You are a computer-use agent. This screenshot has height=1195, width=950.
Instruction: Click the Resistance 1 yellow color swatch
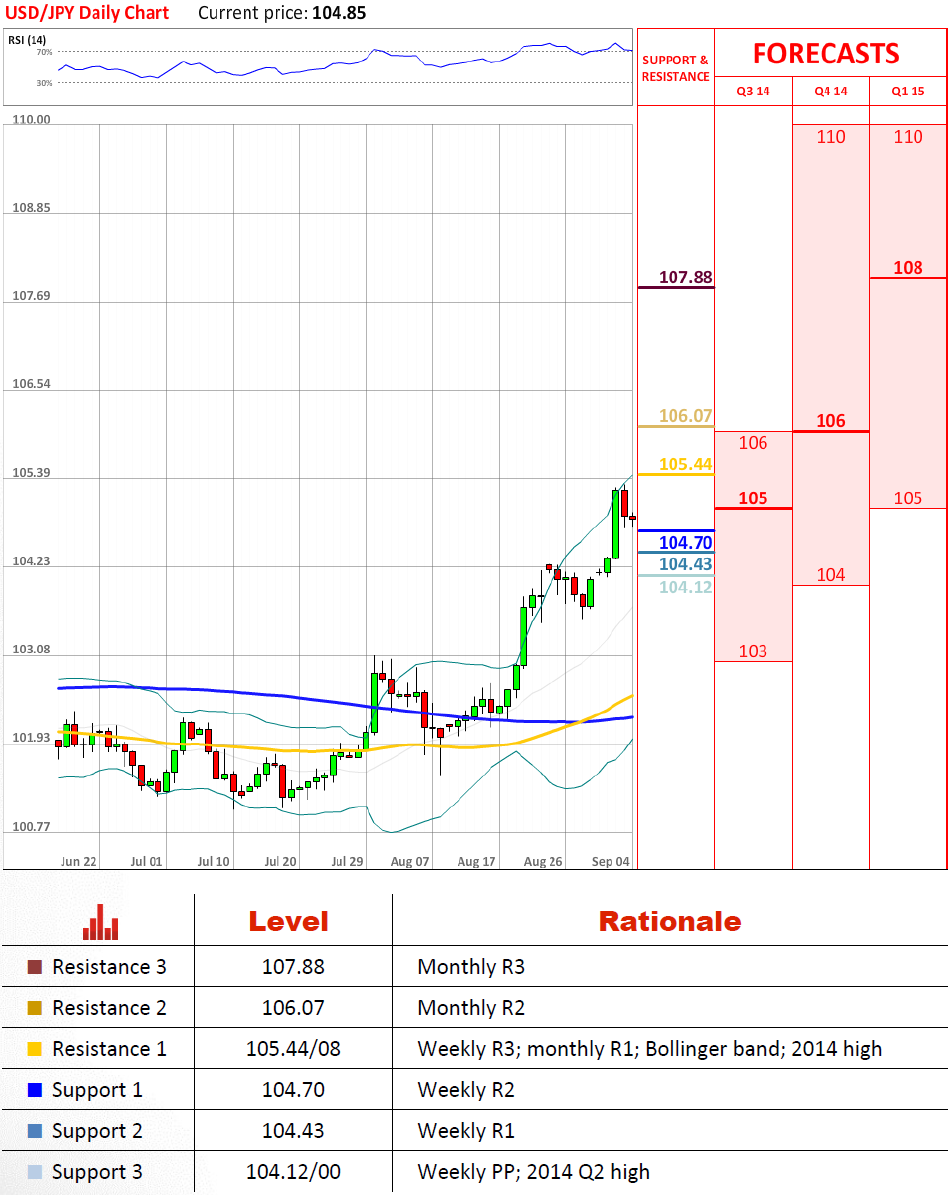(34, 1049)
